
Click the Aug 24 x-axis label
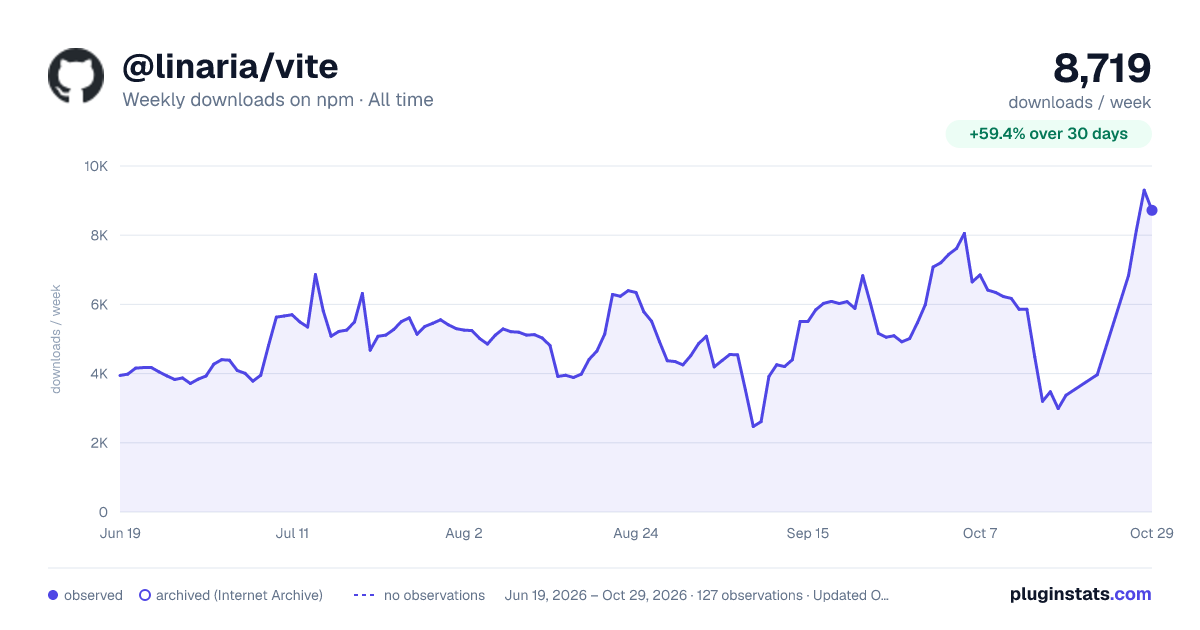(x=636, y=534)
